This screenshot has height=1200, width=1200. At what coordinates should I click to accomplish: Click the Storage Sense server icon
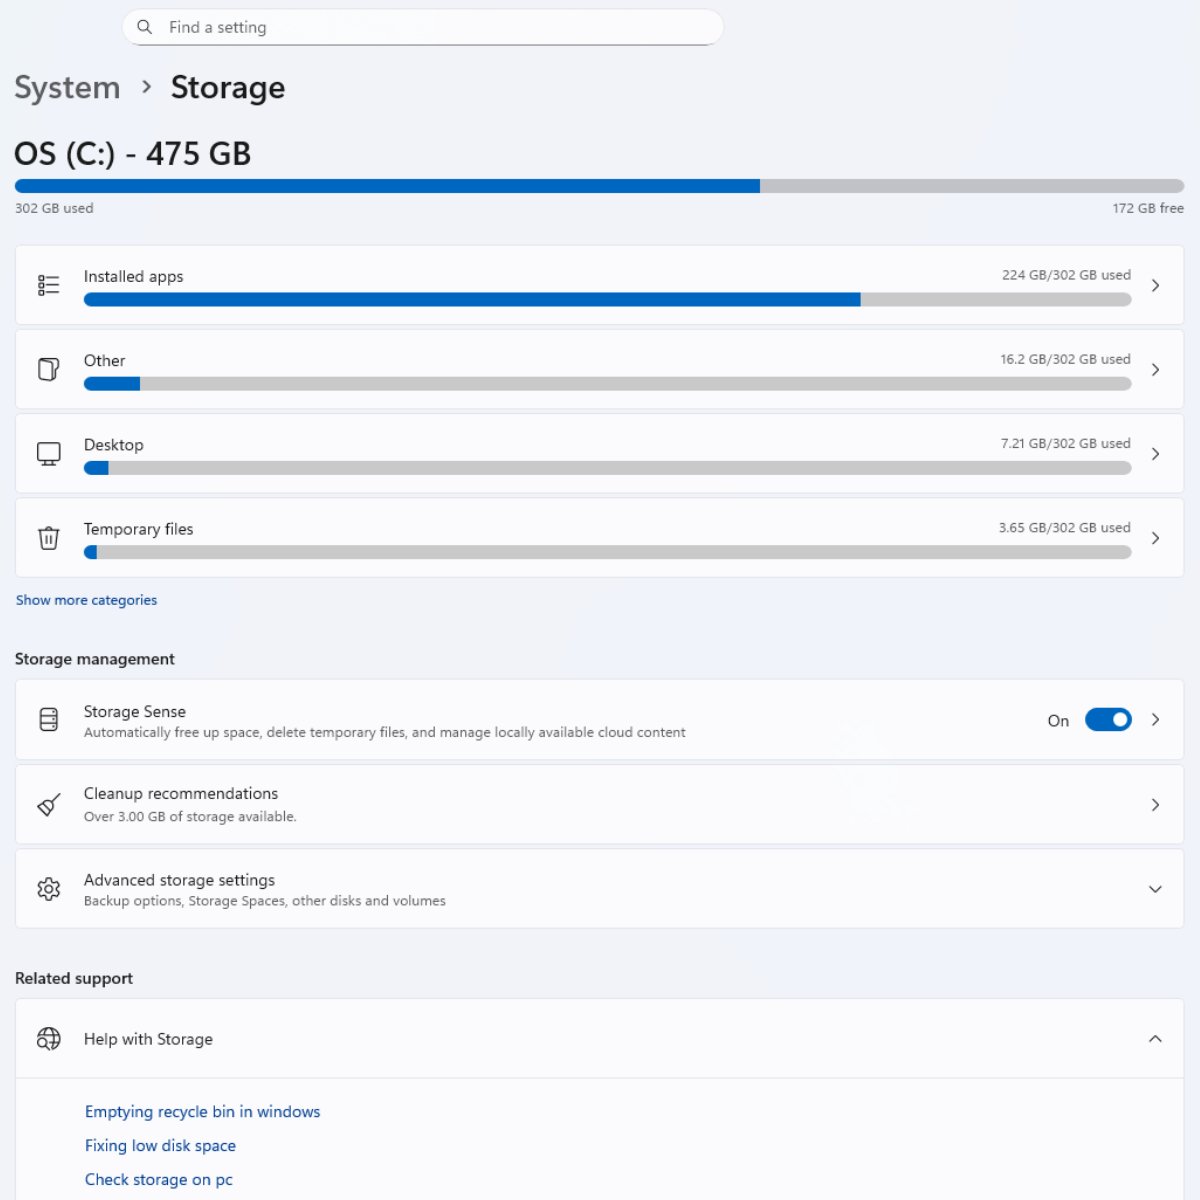48,719
